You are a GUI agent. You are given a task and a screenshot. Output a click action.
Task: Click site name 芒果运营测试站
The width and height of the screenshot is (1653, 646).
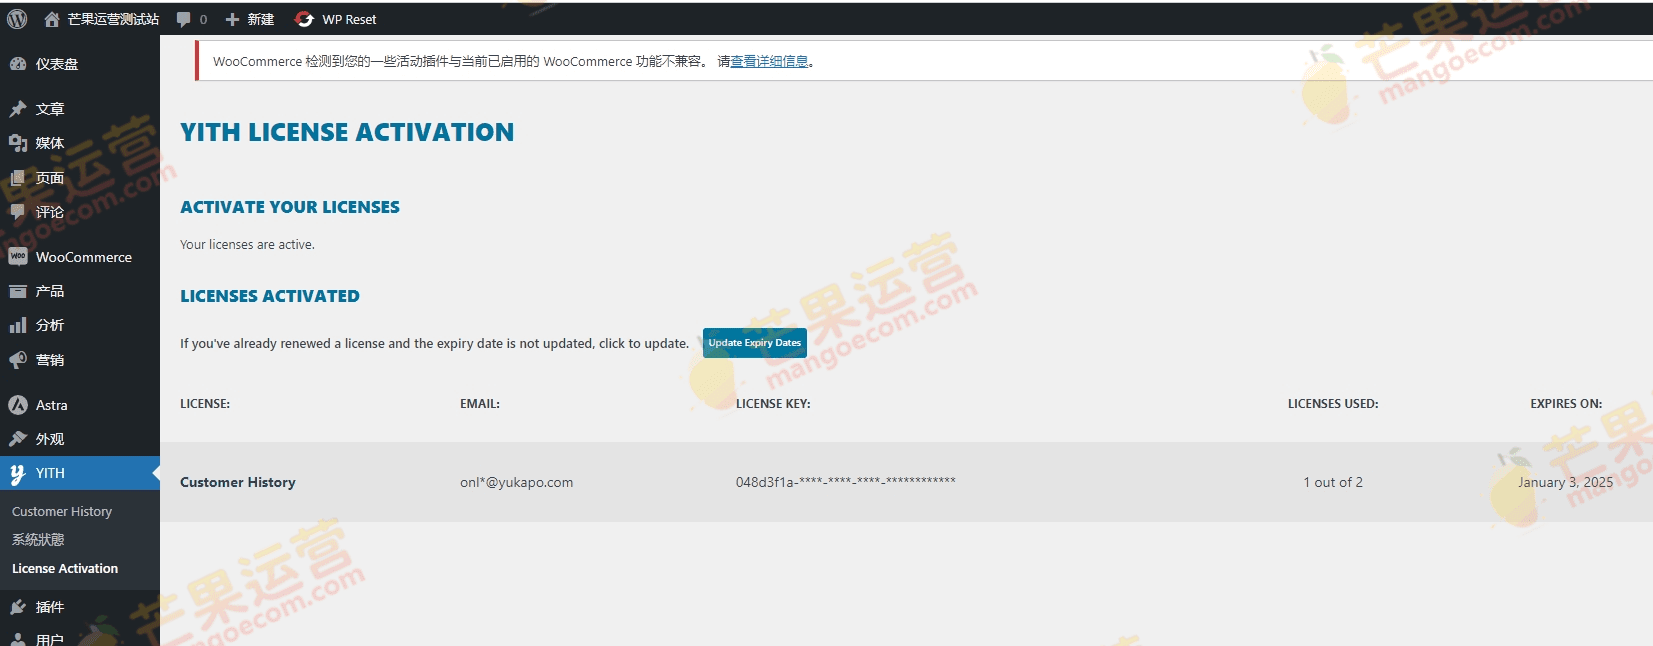[113, 19]
